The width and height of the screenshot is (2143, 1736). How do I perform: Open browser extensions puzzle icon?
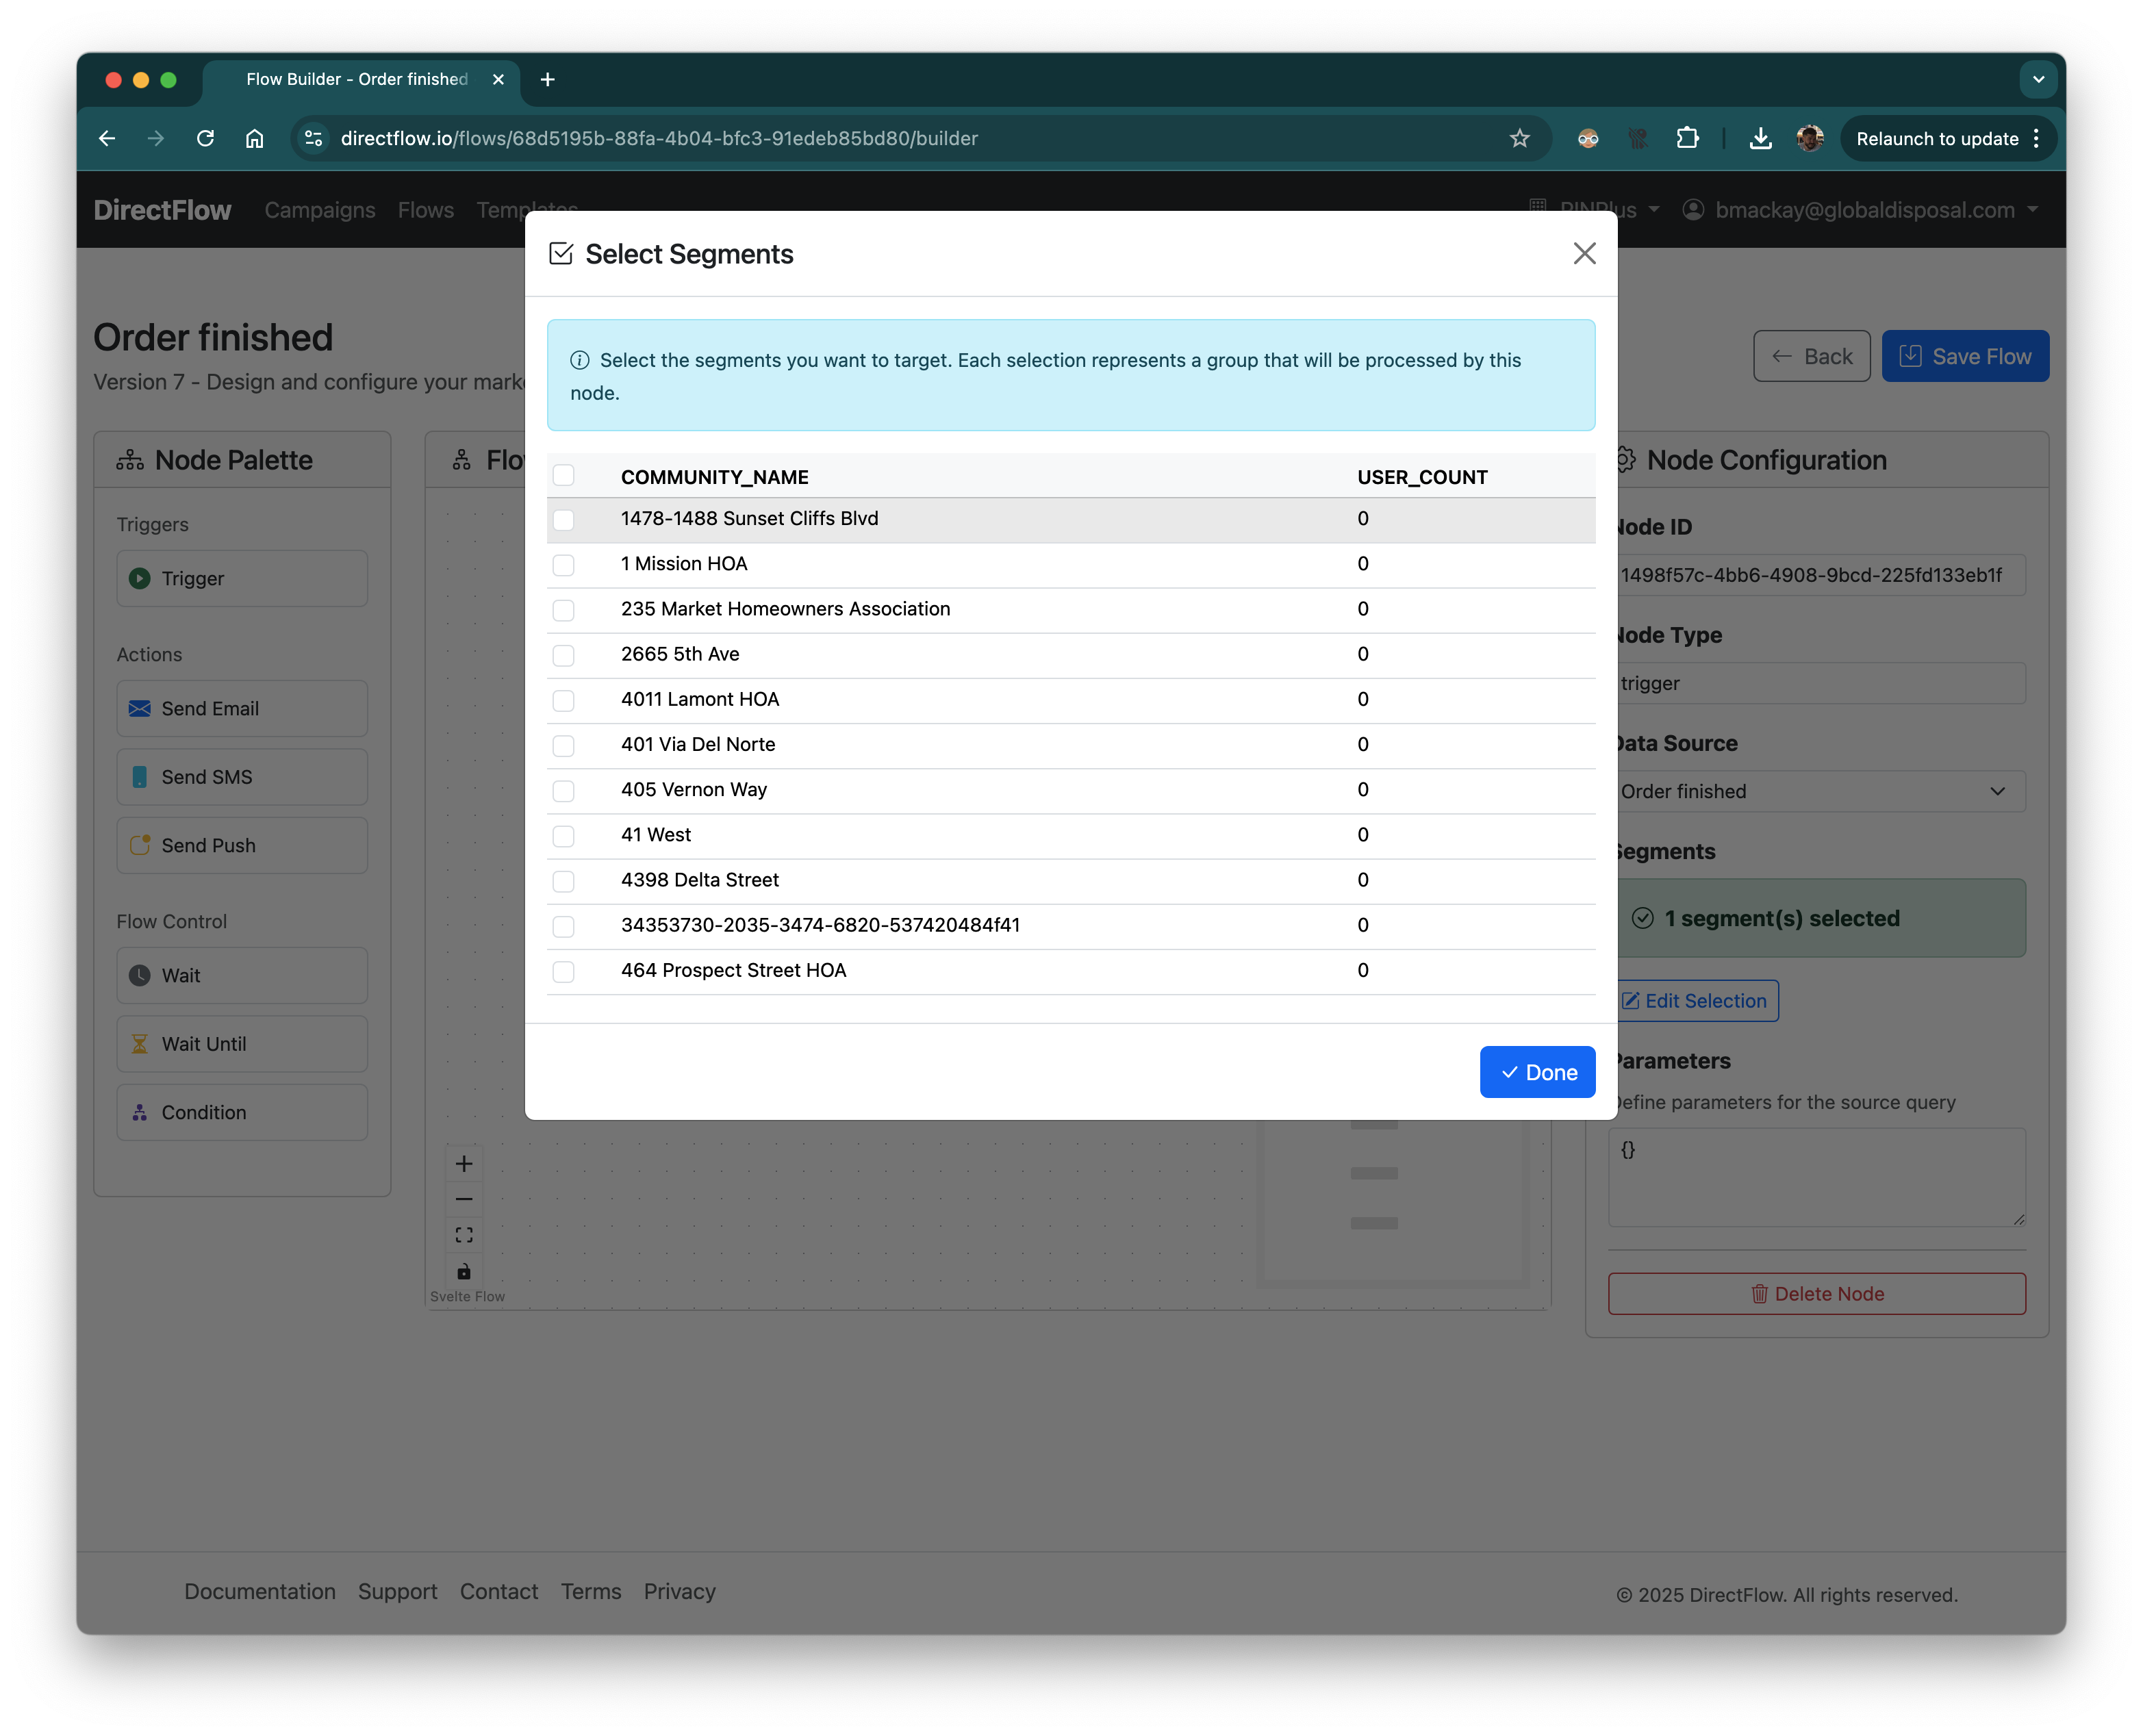click(x=1687, y=138)
